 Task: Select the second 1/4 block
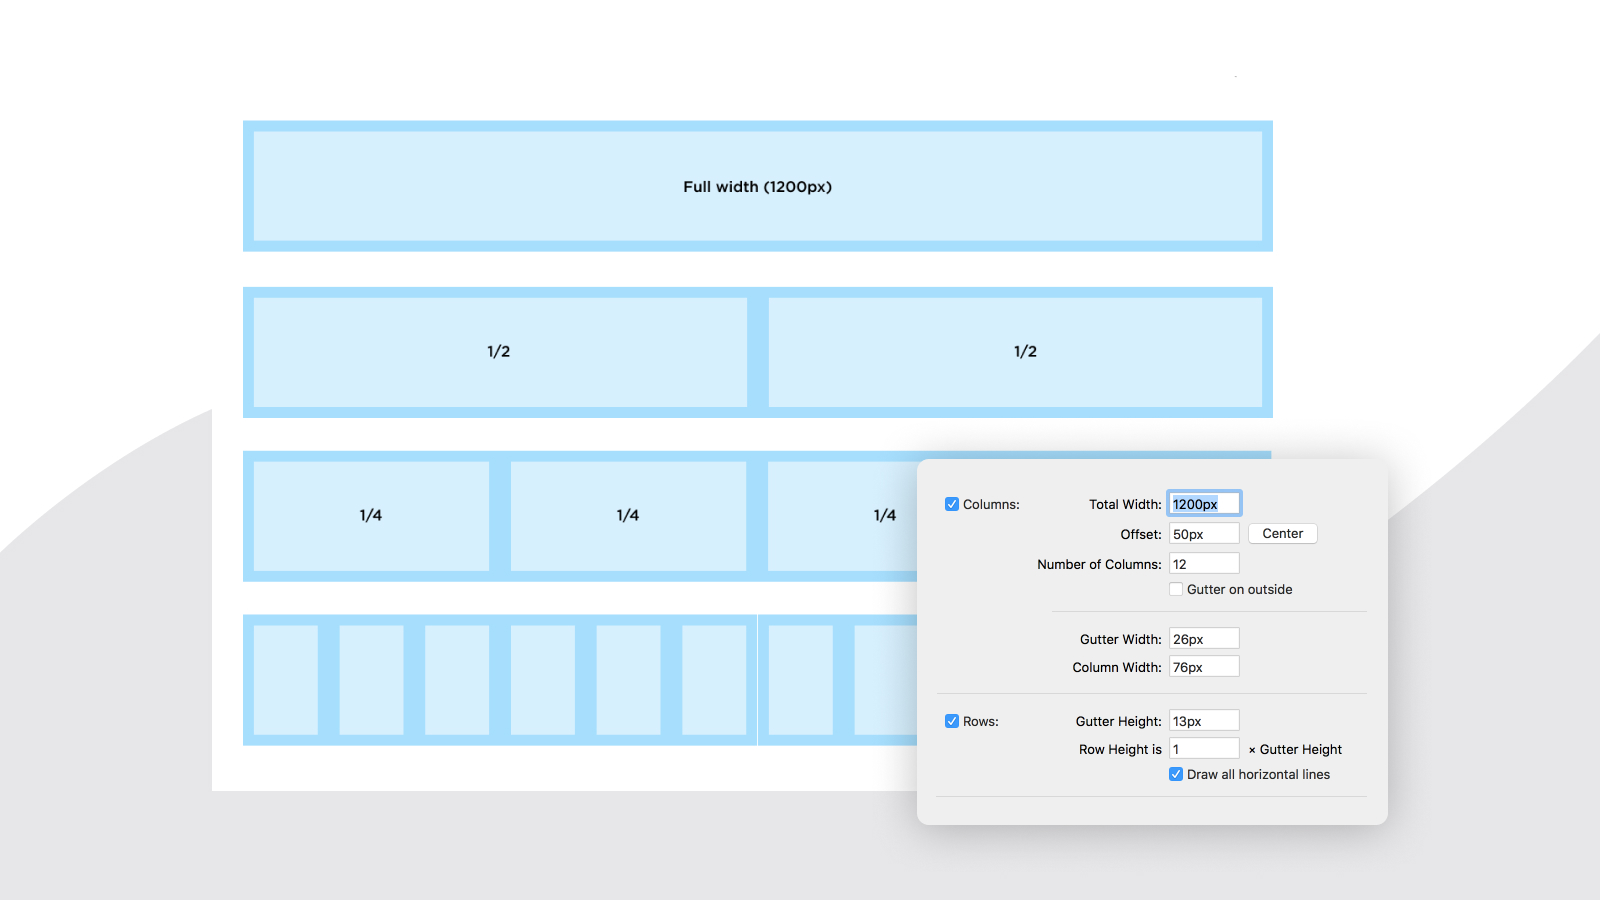(628, 516)
